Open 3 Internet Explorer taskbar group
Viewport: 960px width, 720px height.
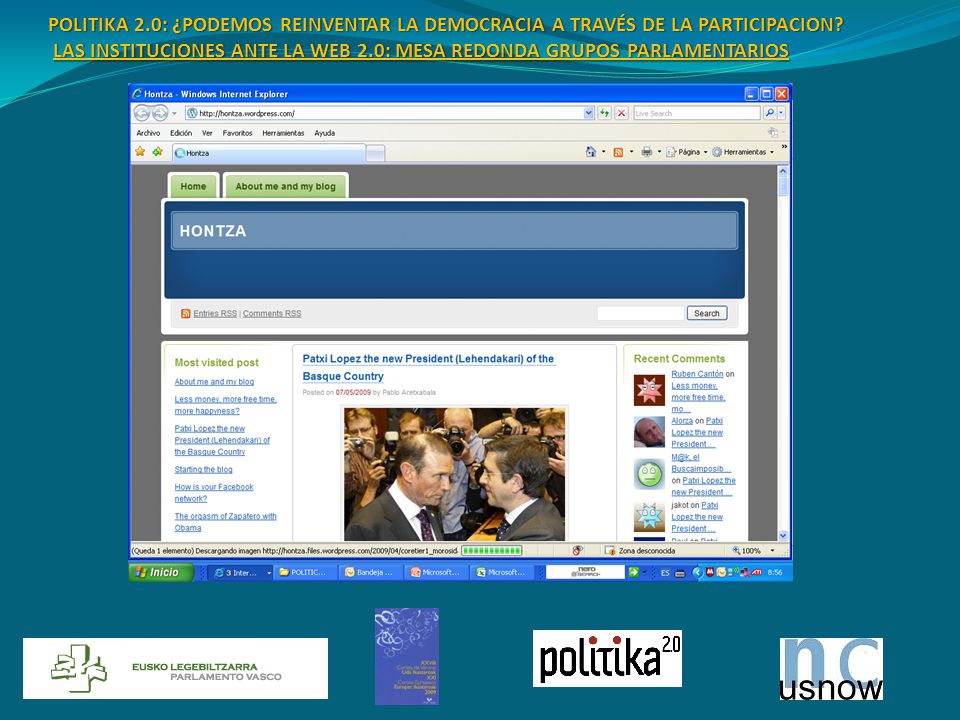[241, 572]
